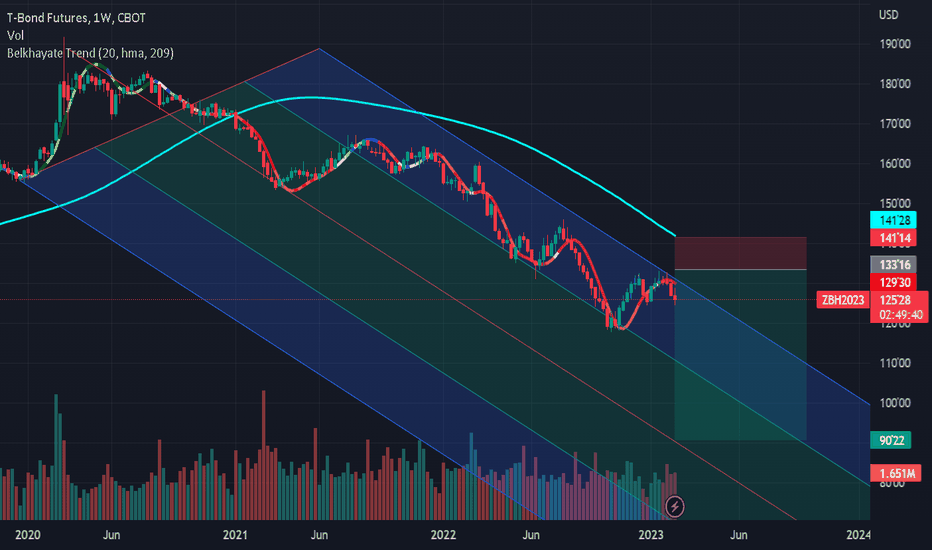Select the Belkhayate Trend (20, hma, 209) indicator label
This screenshot has height=550, width=932.
90,54
